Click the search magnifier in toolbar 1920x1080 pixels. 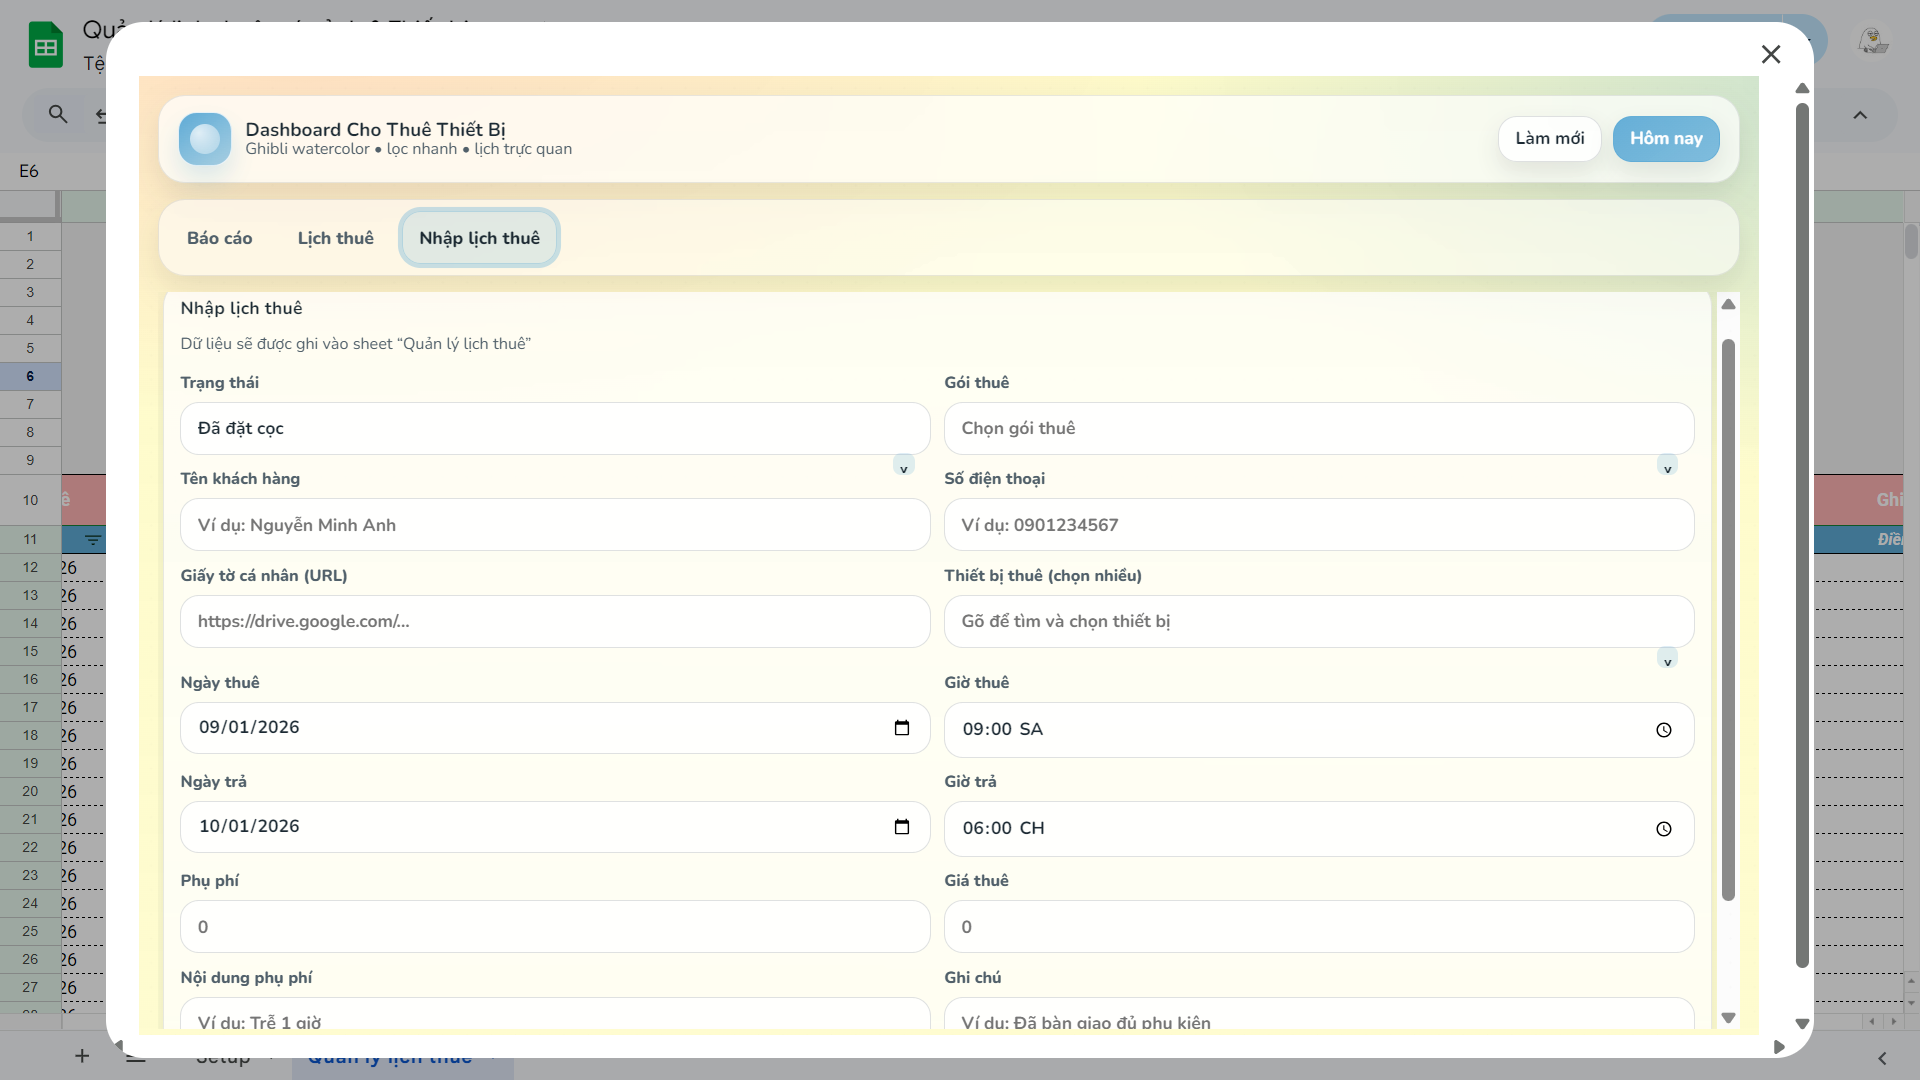click(x=58, y=115)
